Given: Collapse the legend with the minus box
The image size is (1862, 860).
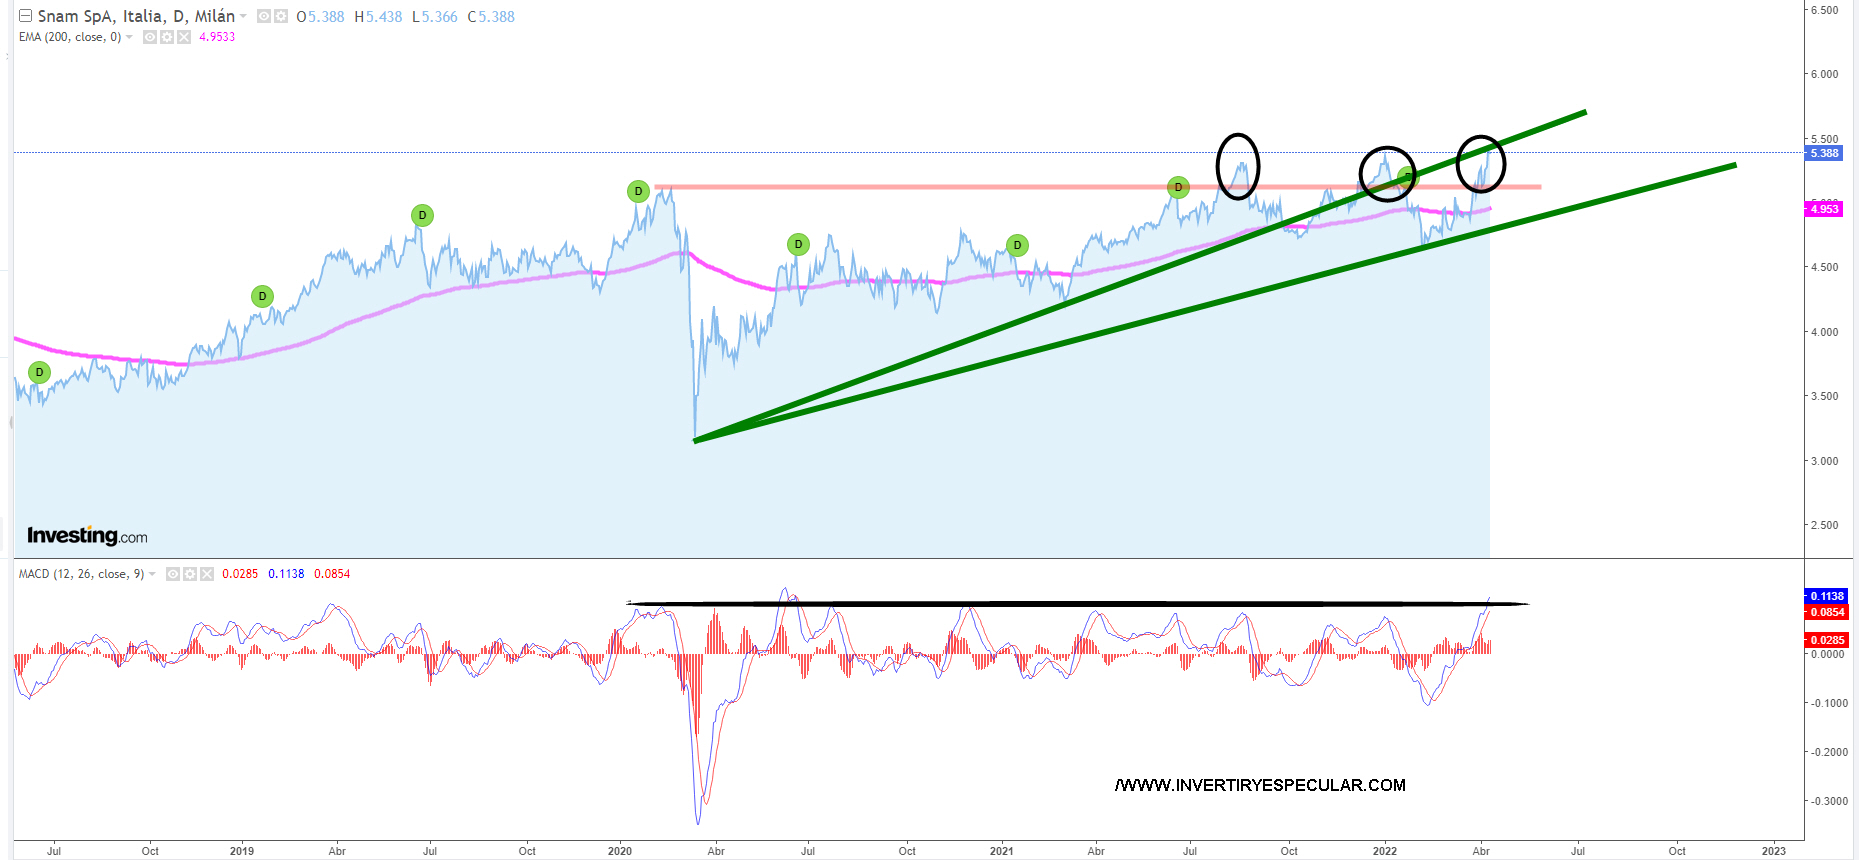Looking at the screenshot, I should pyautogui.click(x=26, y=16).
